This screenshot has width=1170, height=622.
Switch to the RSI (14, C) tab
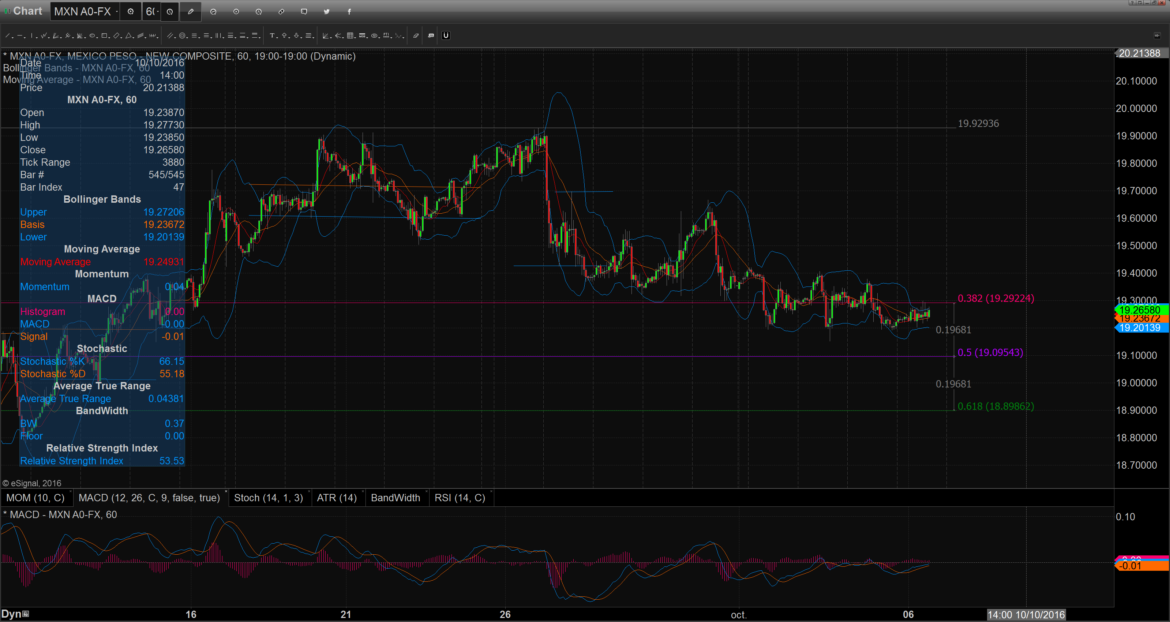[460, 497]
